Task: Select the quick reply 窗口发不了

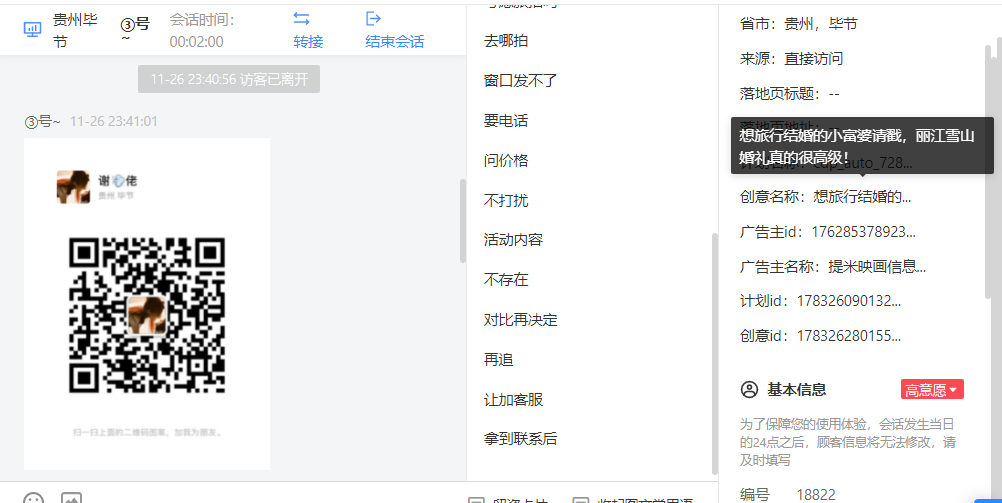Action: [520, 81]
